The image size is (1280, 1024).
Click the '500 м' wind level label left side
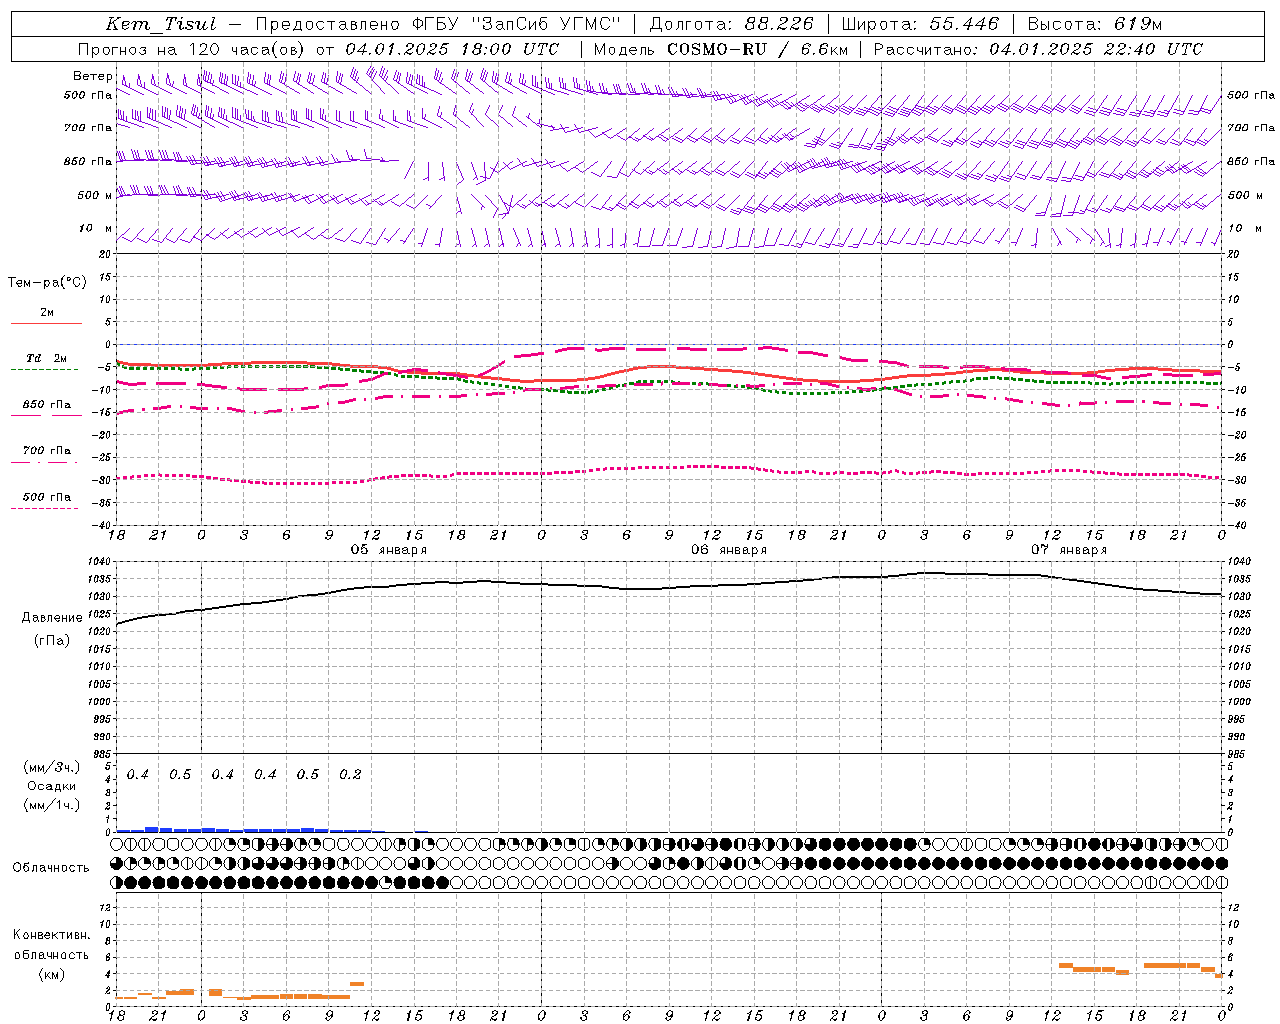(x=95, y=195)
